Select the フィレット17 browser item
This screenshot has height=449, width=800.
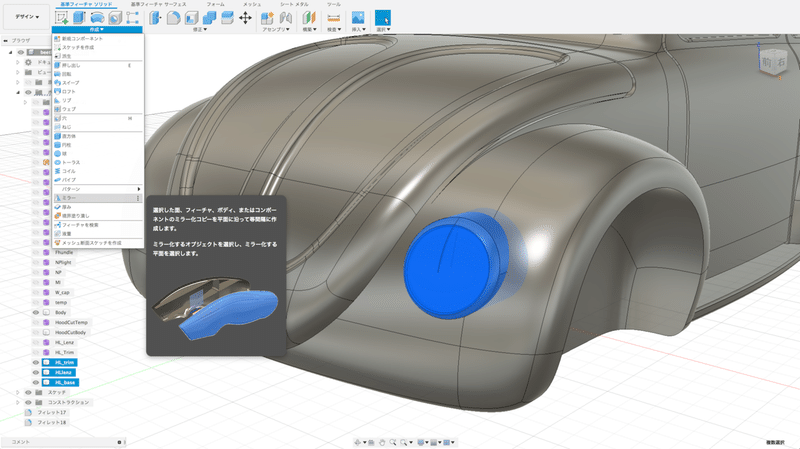point(52,412)
